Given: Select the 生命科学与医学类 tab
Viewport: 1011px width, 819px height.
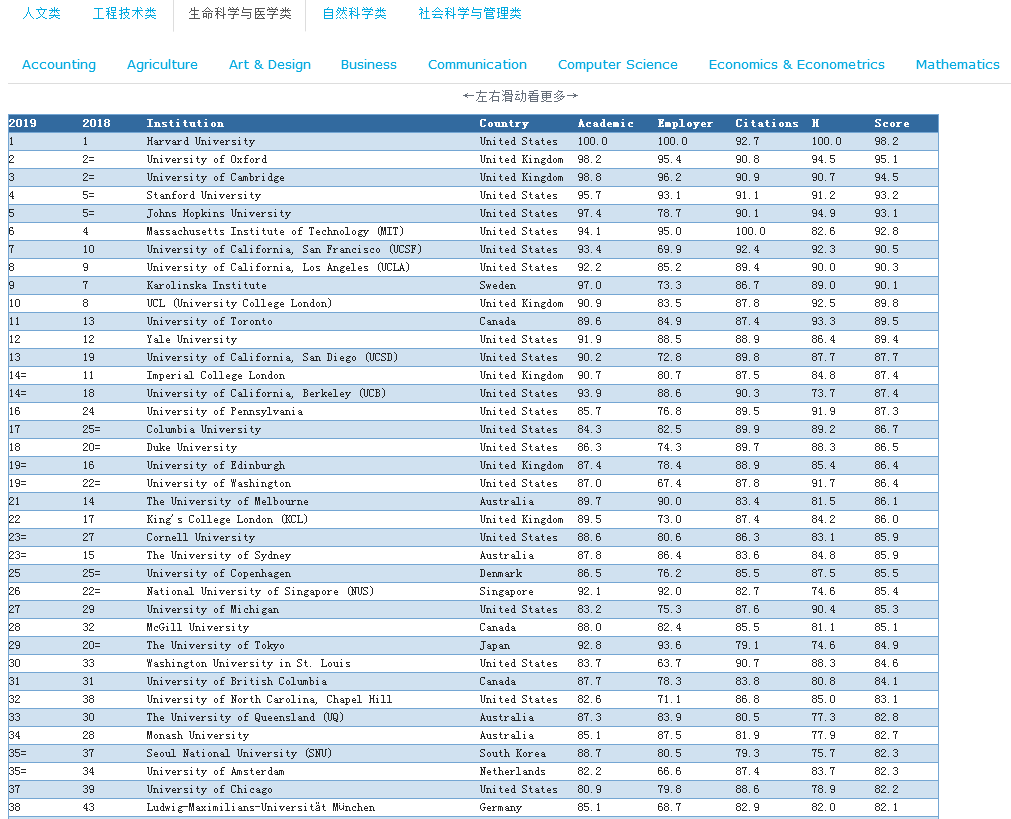Looking at the screenshot, I should coord(240,14).
